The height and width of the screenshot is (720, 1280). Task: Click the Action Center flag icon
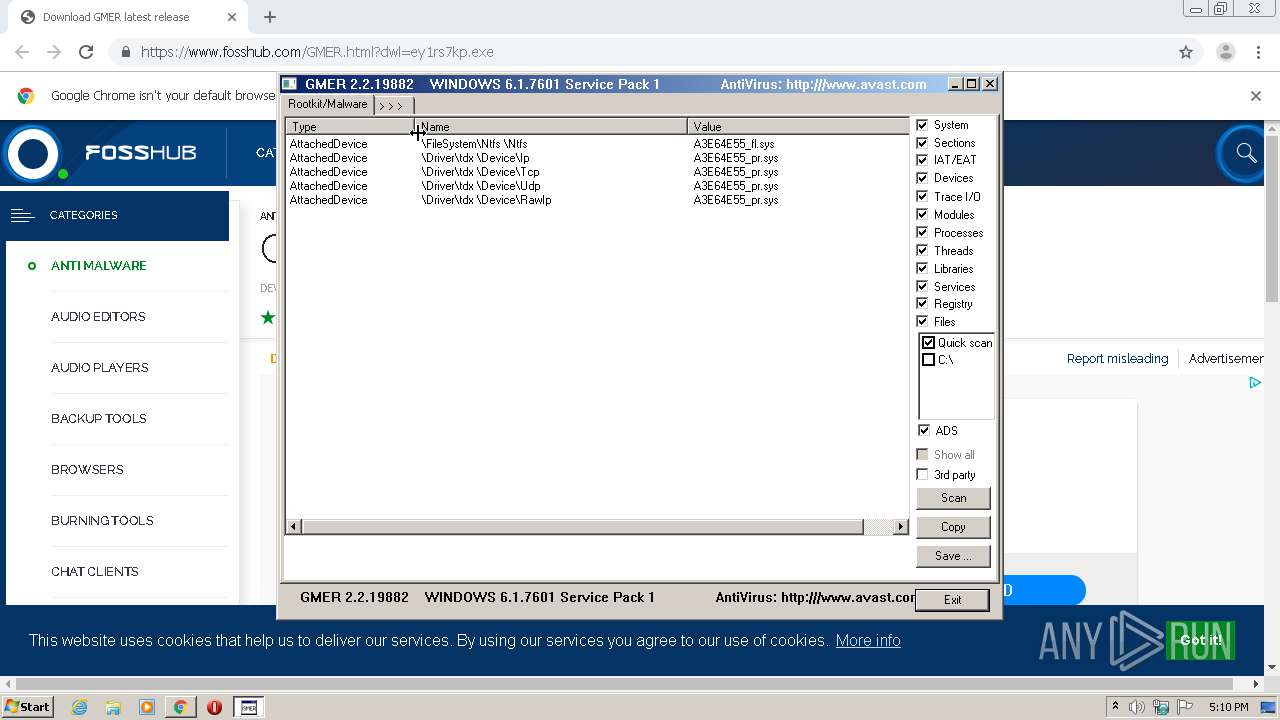tap(1185, 707)
